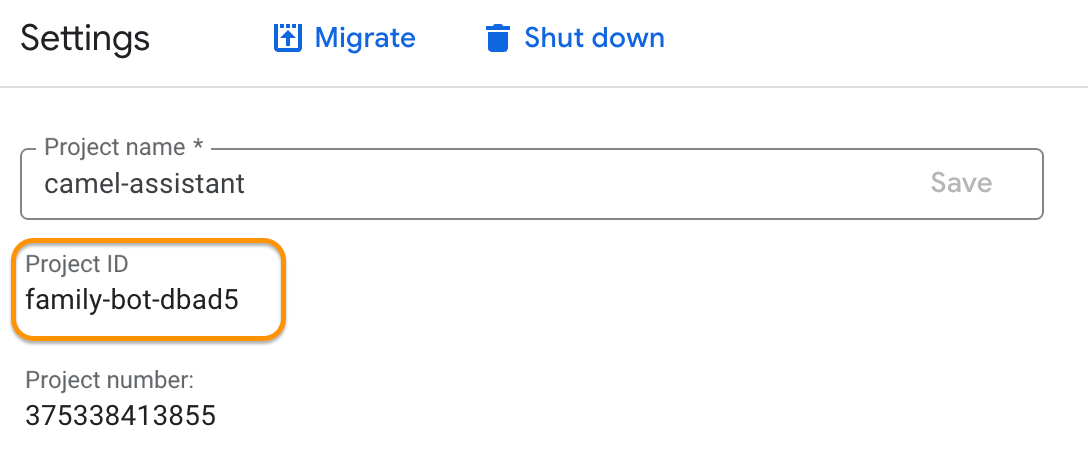Viewport: 1088px width, 460px height.
Task: Click the camel-assistant text in the field
Action: coord(145,184)
